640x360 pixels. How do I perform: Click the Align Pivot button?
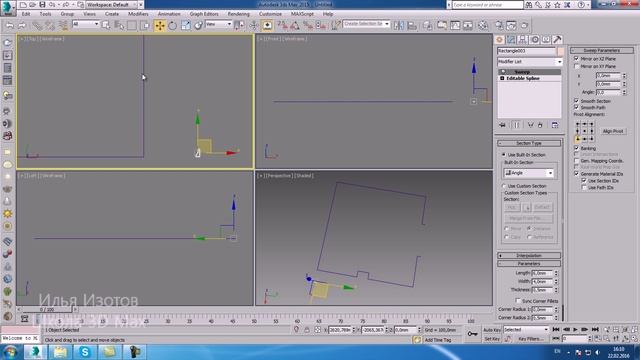[613, 131]
